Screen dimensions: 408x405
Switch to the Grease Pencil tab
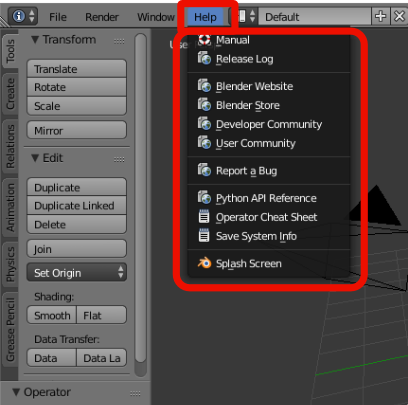10,329
